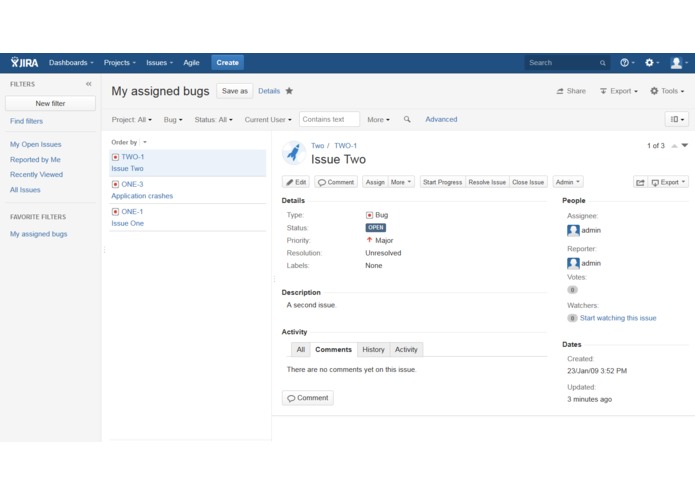Open Recently Viewed filter

pos(36,175)
